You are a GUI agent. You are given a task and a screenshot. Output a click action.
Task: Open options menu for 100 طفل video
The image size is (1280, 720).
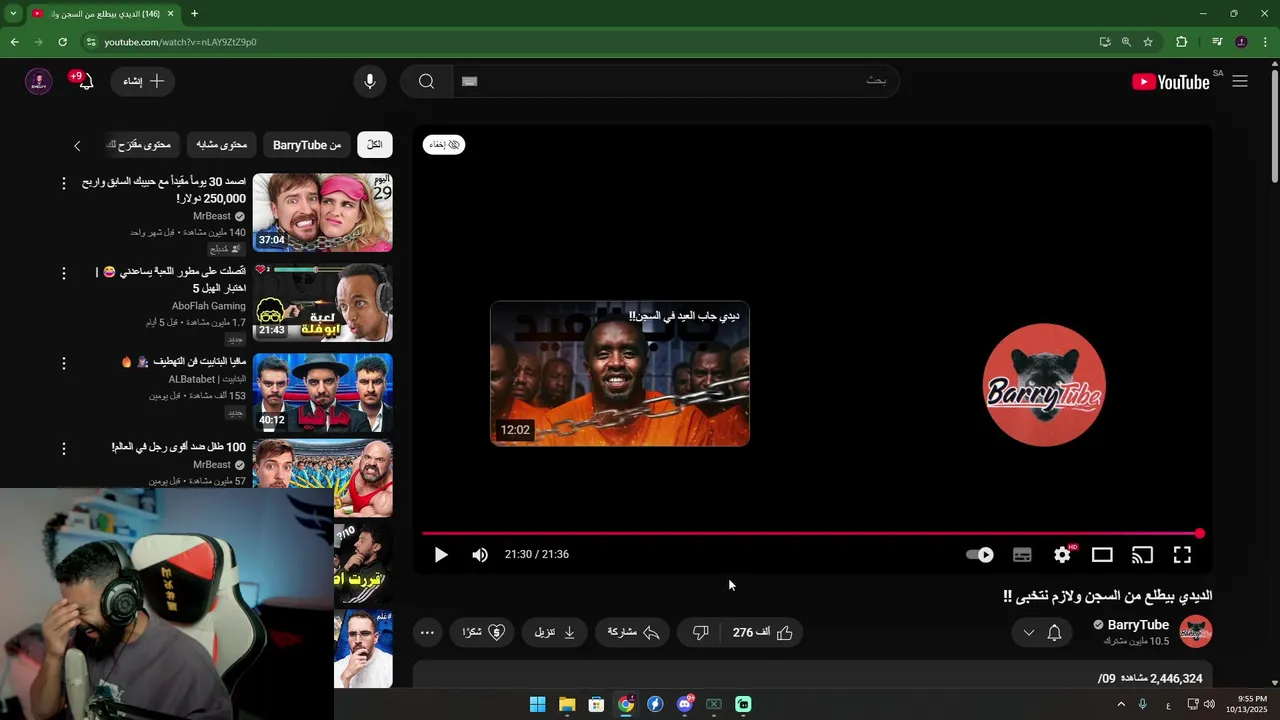(x=64, y=449)
